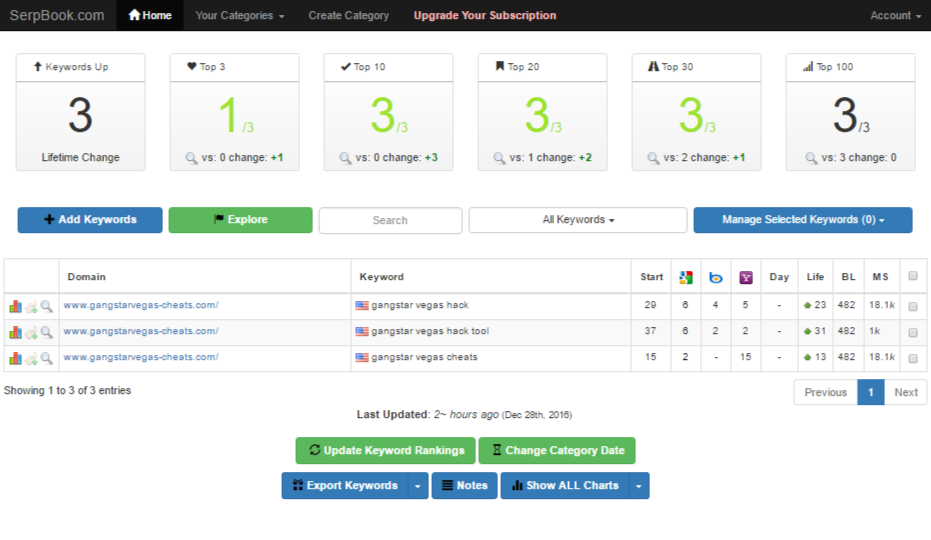Screen dimensions: 931x540
Task: Expand the Export Keywords arrow dropdown
Action: (x=418, y=486)
